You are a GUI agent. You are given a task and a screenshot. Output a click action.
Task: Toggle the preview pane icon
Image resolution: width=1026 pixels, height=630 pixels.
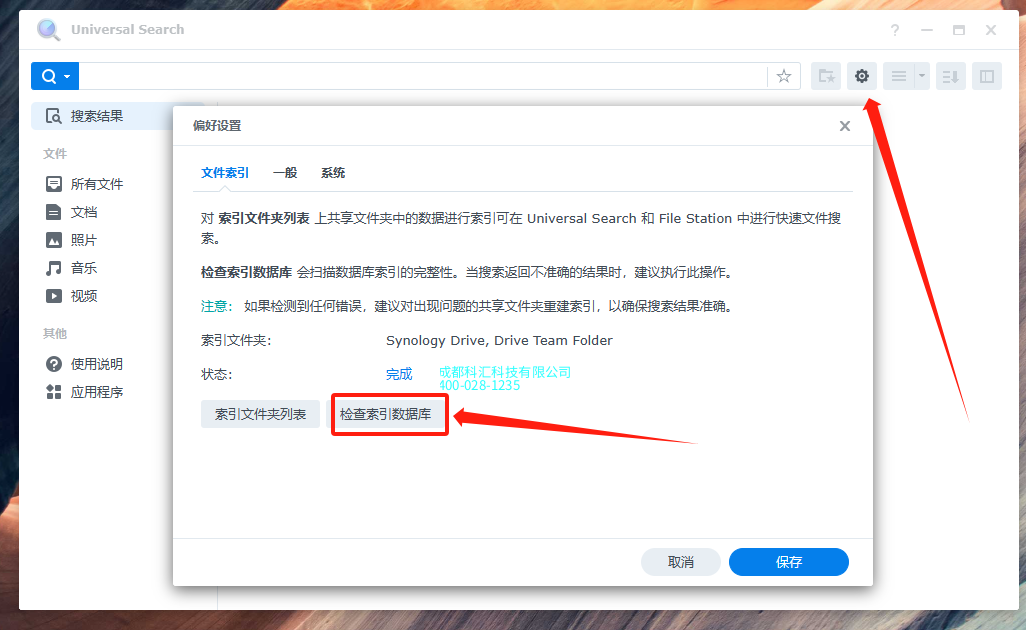click(x=987, y=77)
